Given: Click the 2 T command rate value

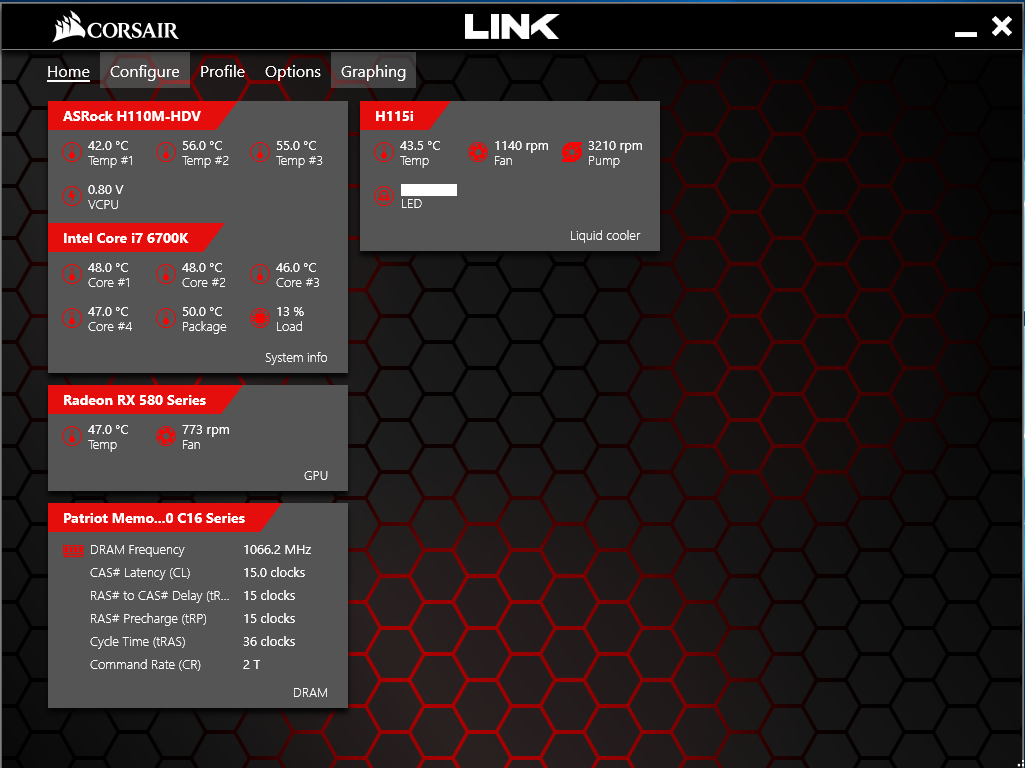Looking at the screenshot, I should pyautogui.click(x=251, y=665).
